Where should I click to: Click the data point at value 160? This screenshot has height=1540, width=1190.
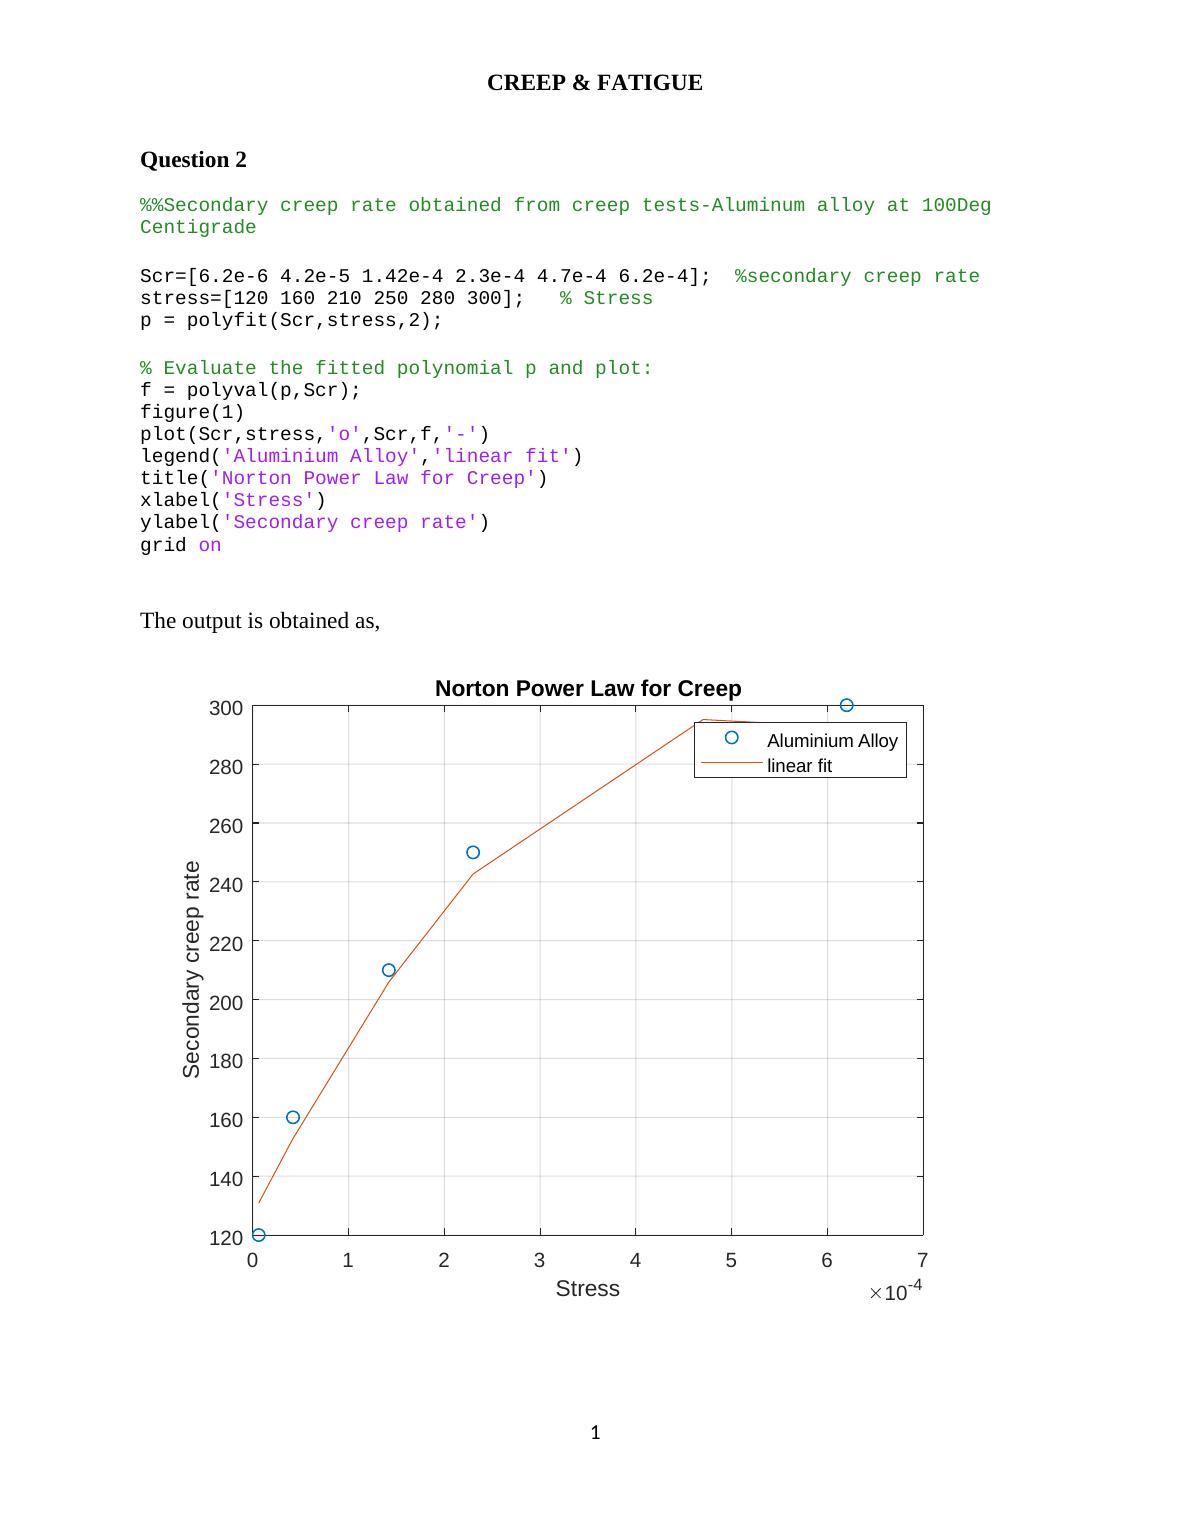click(293, 1117)
